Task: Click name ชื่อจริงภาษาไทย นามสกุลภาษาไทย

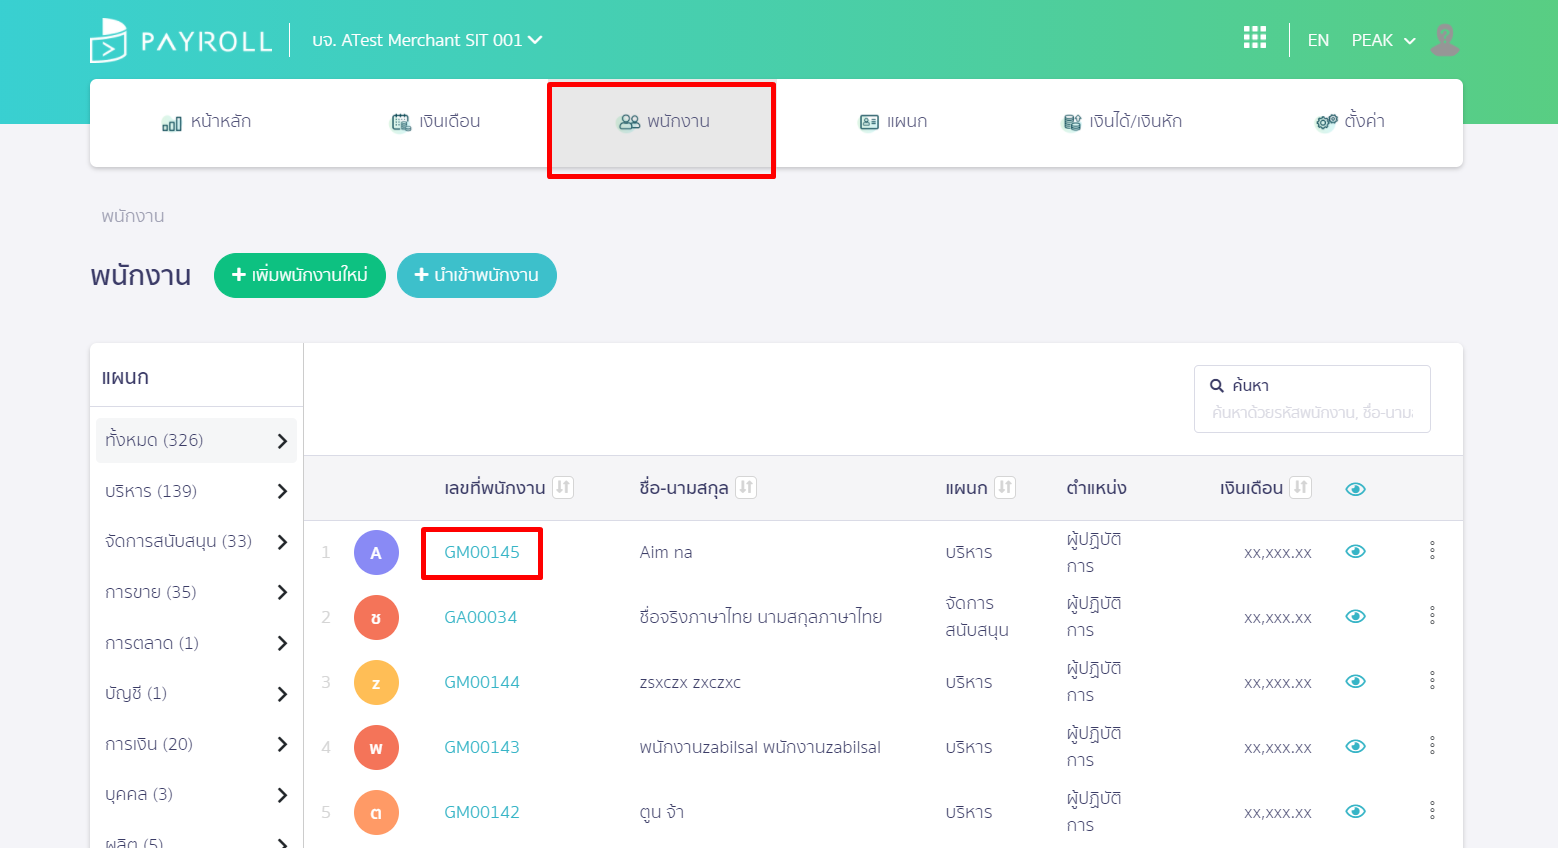Action: point(761,617)
